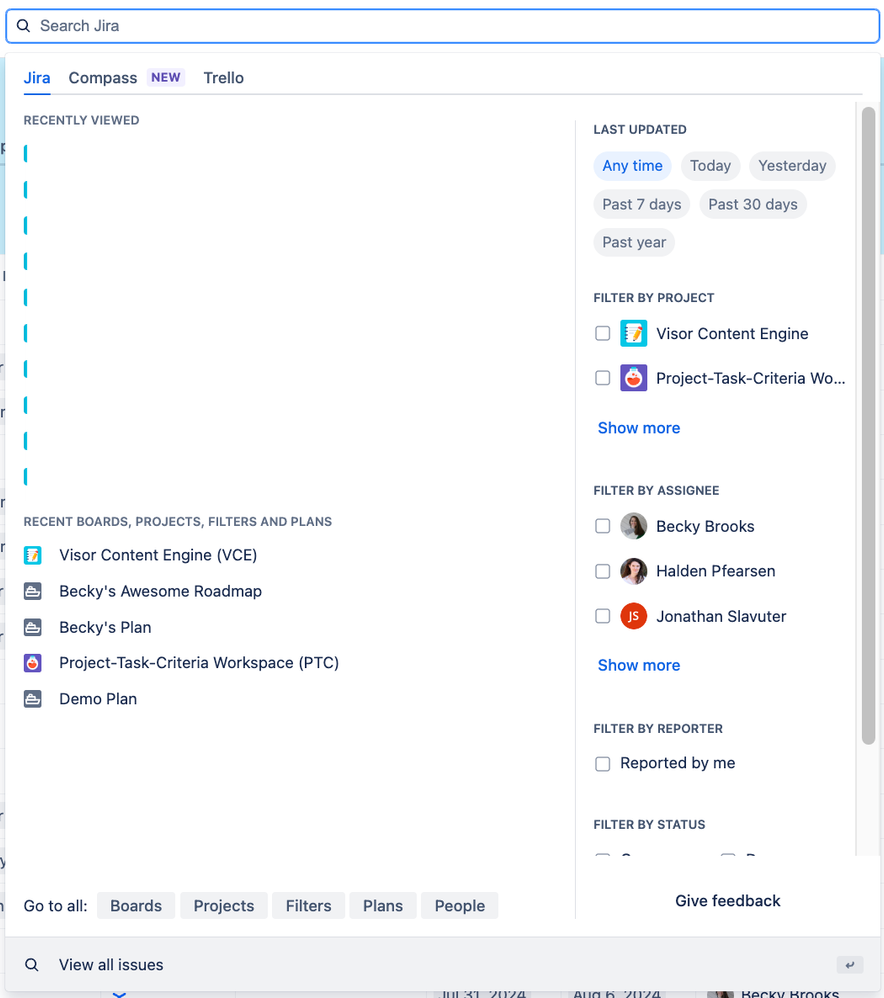Open View all issues
Image resolution: width=884 pixels, height=998 pixels.
(111, 964)
